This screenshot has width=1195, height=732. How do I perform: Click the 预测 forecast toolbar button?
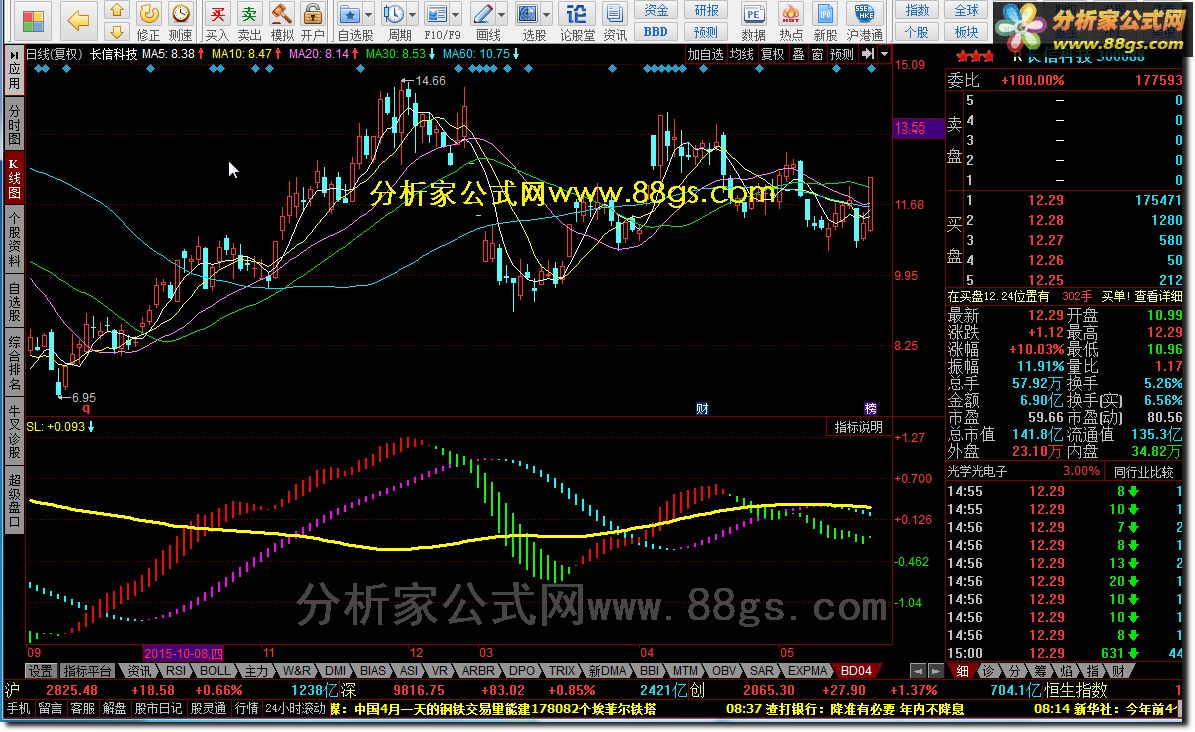[706, 32]
